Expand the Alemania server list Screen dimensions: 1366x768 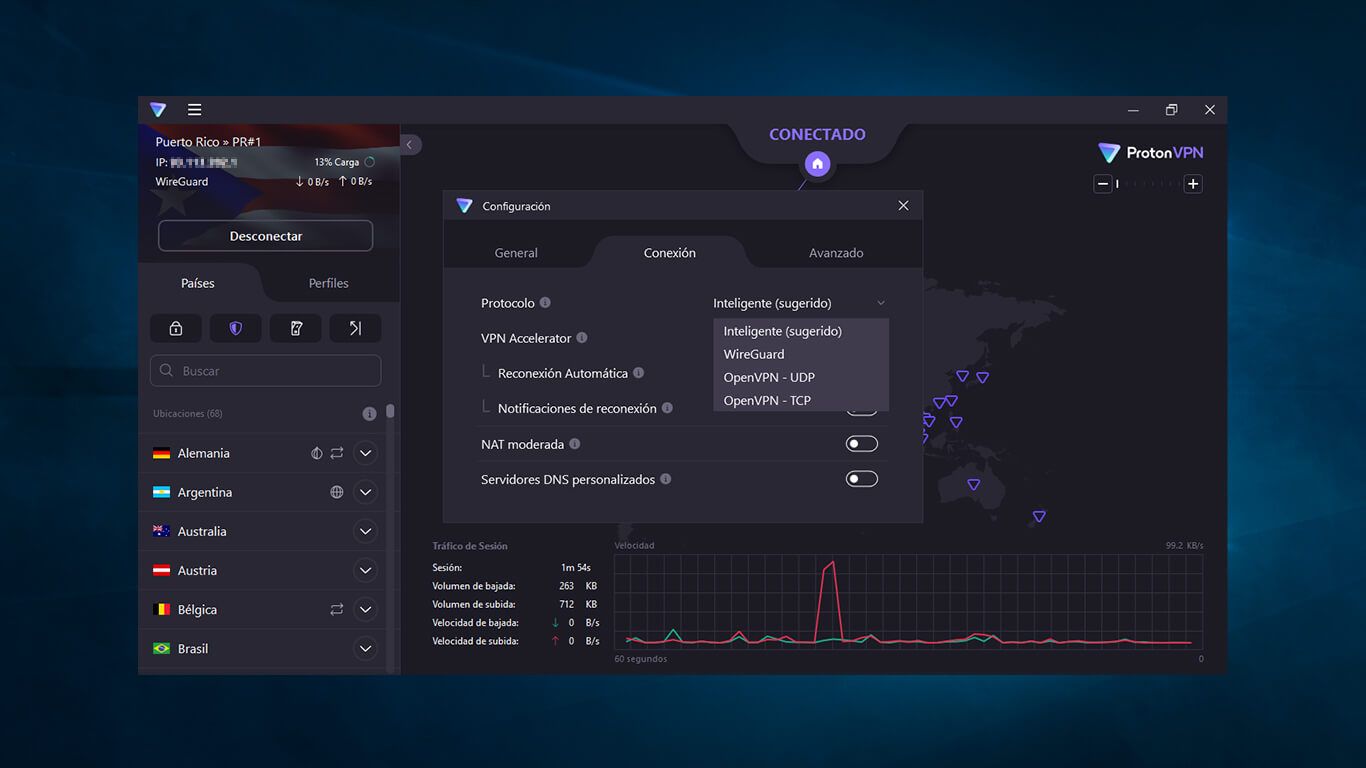click(365, 453)
